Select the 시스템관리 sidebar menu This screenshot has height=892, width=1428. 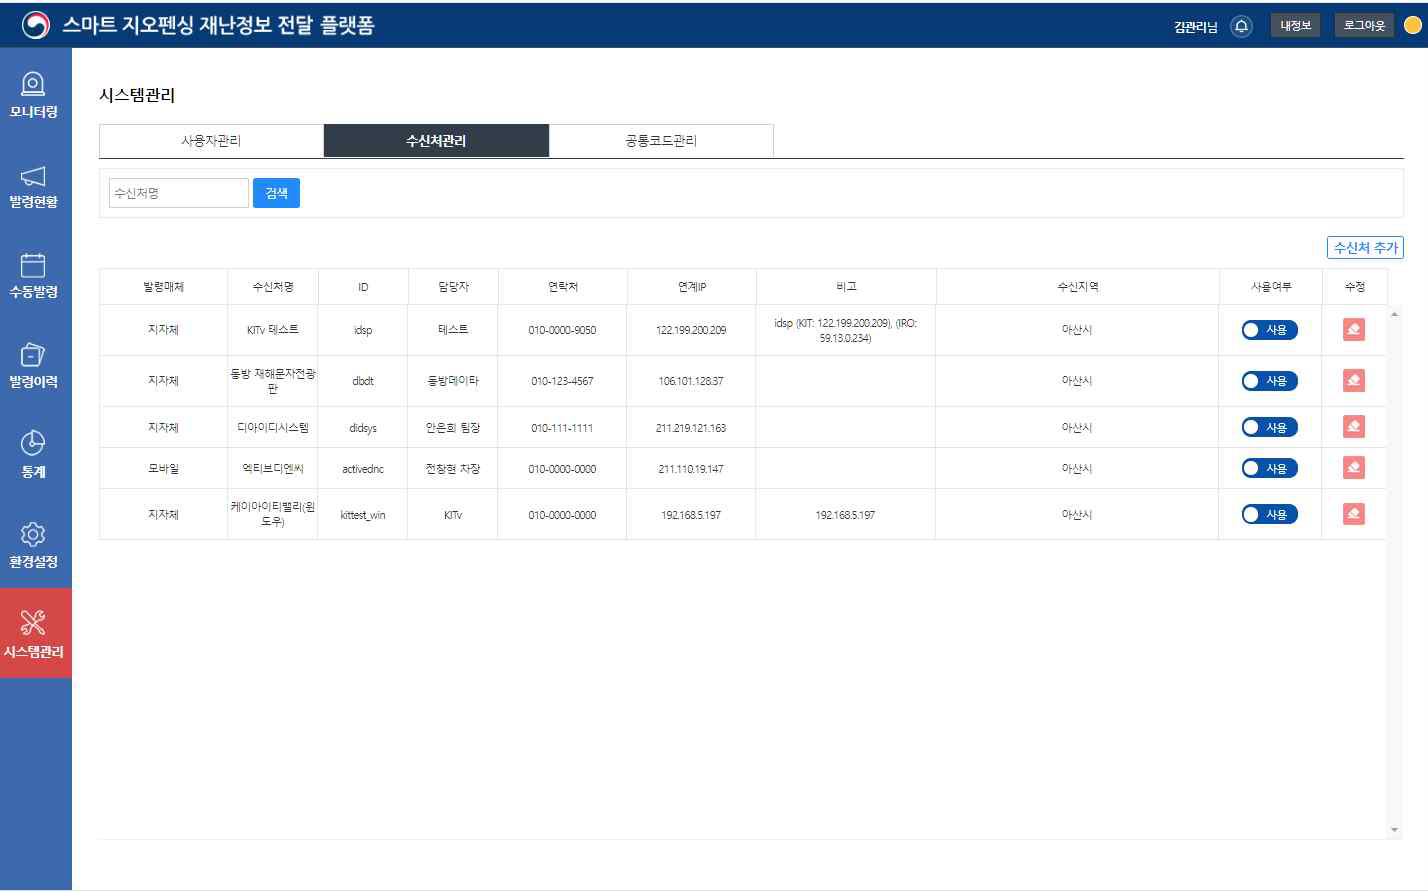34,633
